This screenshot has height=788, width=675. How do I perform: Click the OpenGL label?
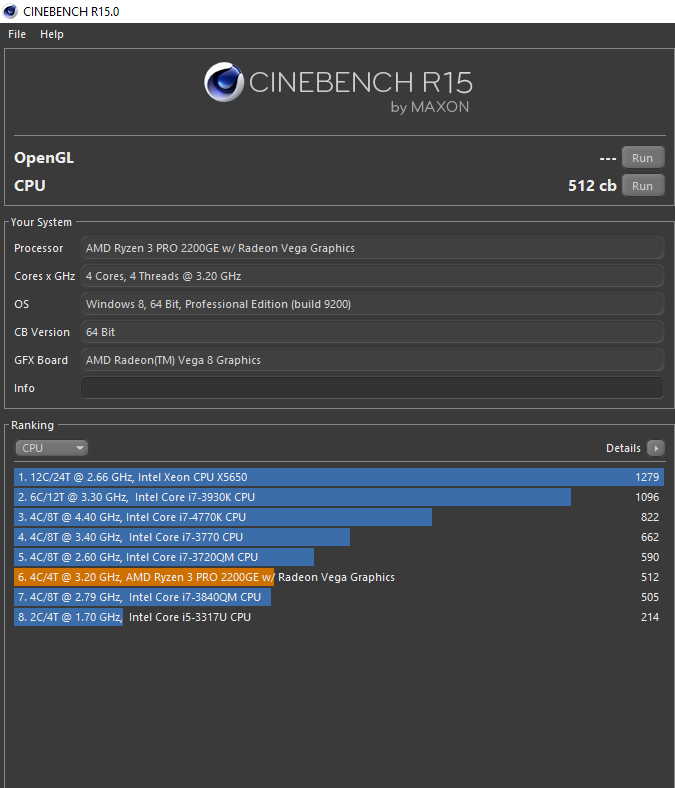pyautogui.click(x=44, y=158)
